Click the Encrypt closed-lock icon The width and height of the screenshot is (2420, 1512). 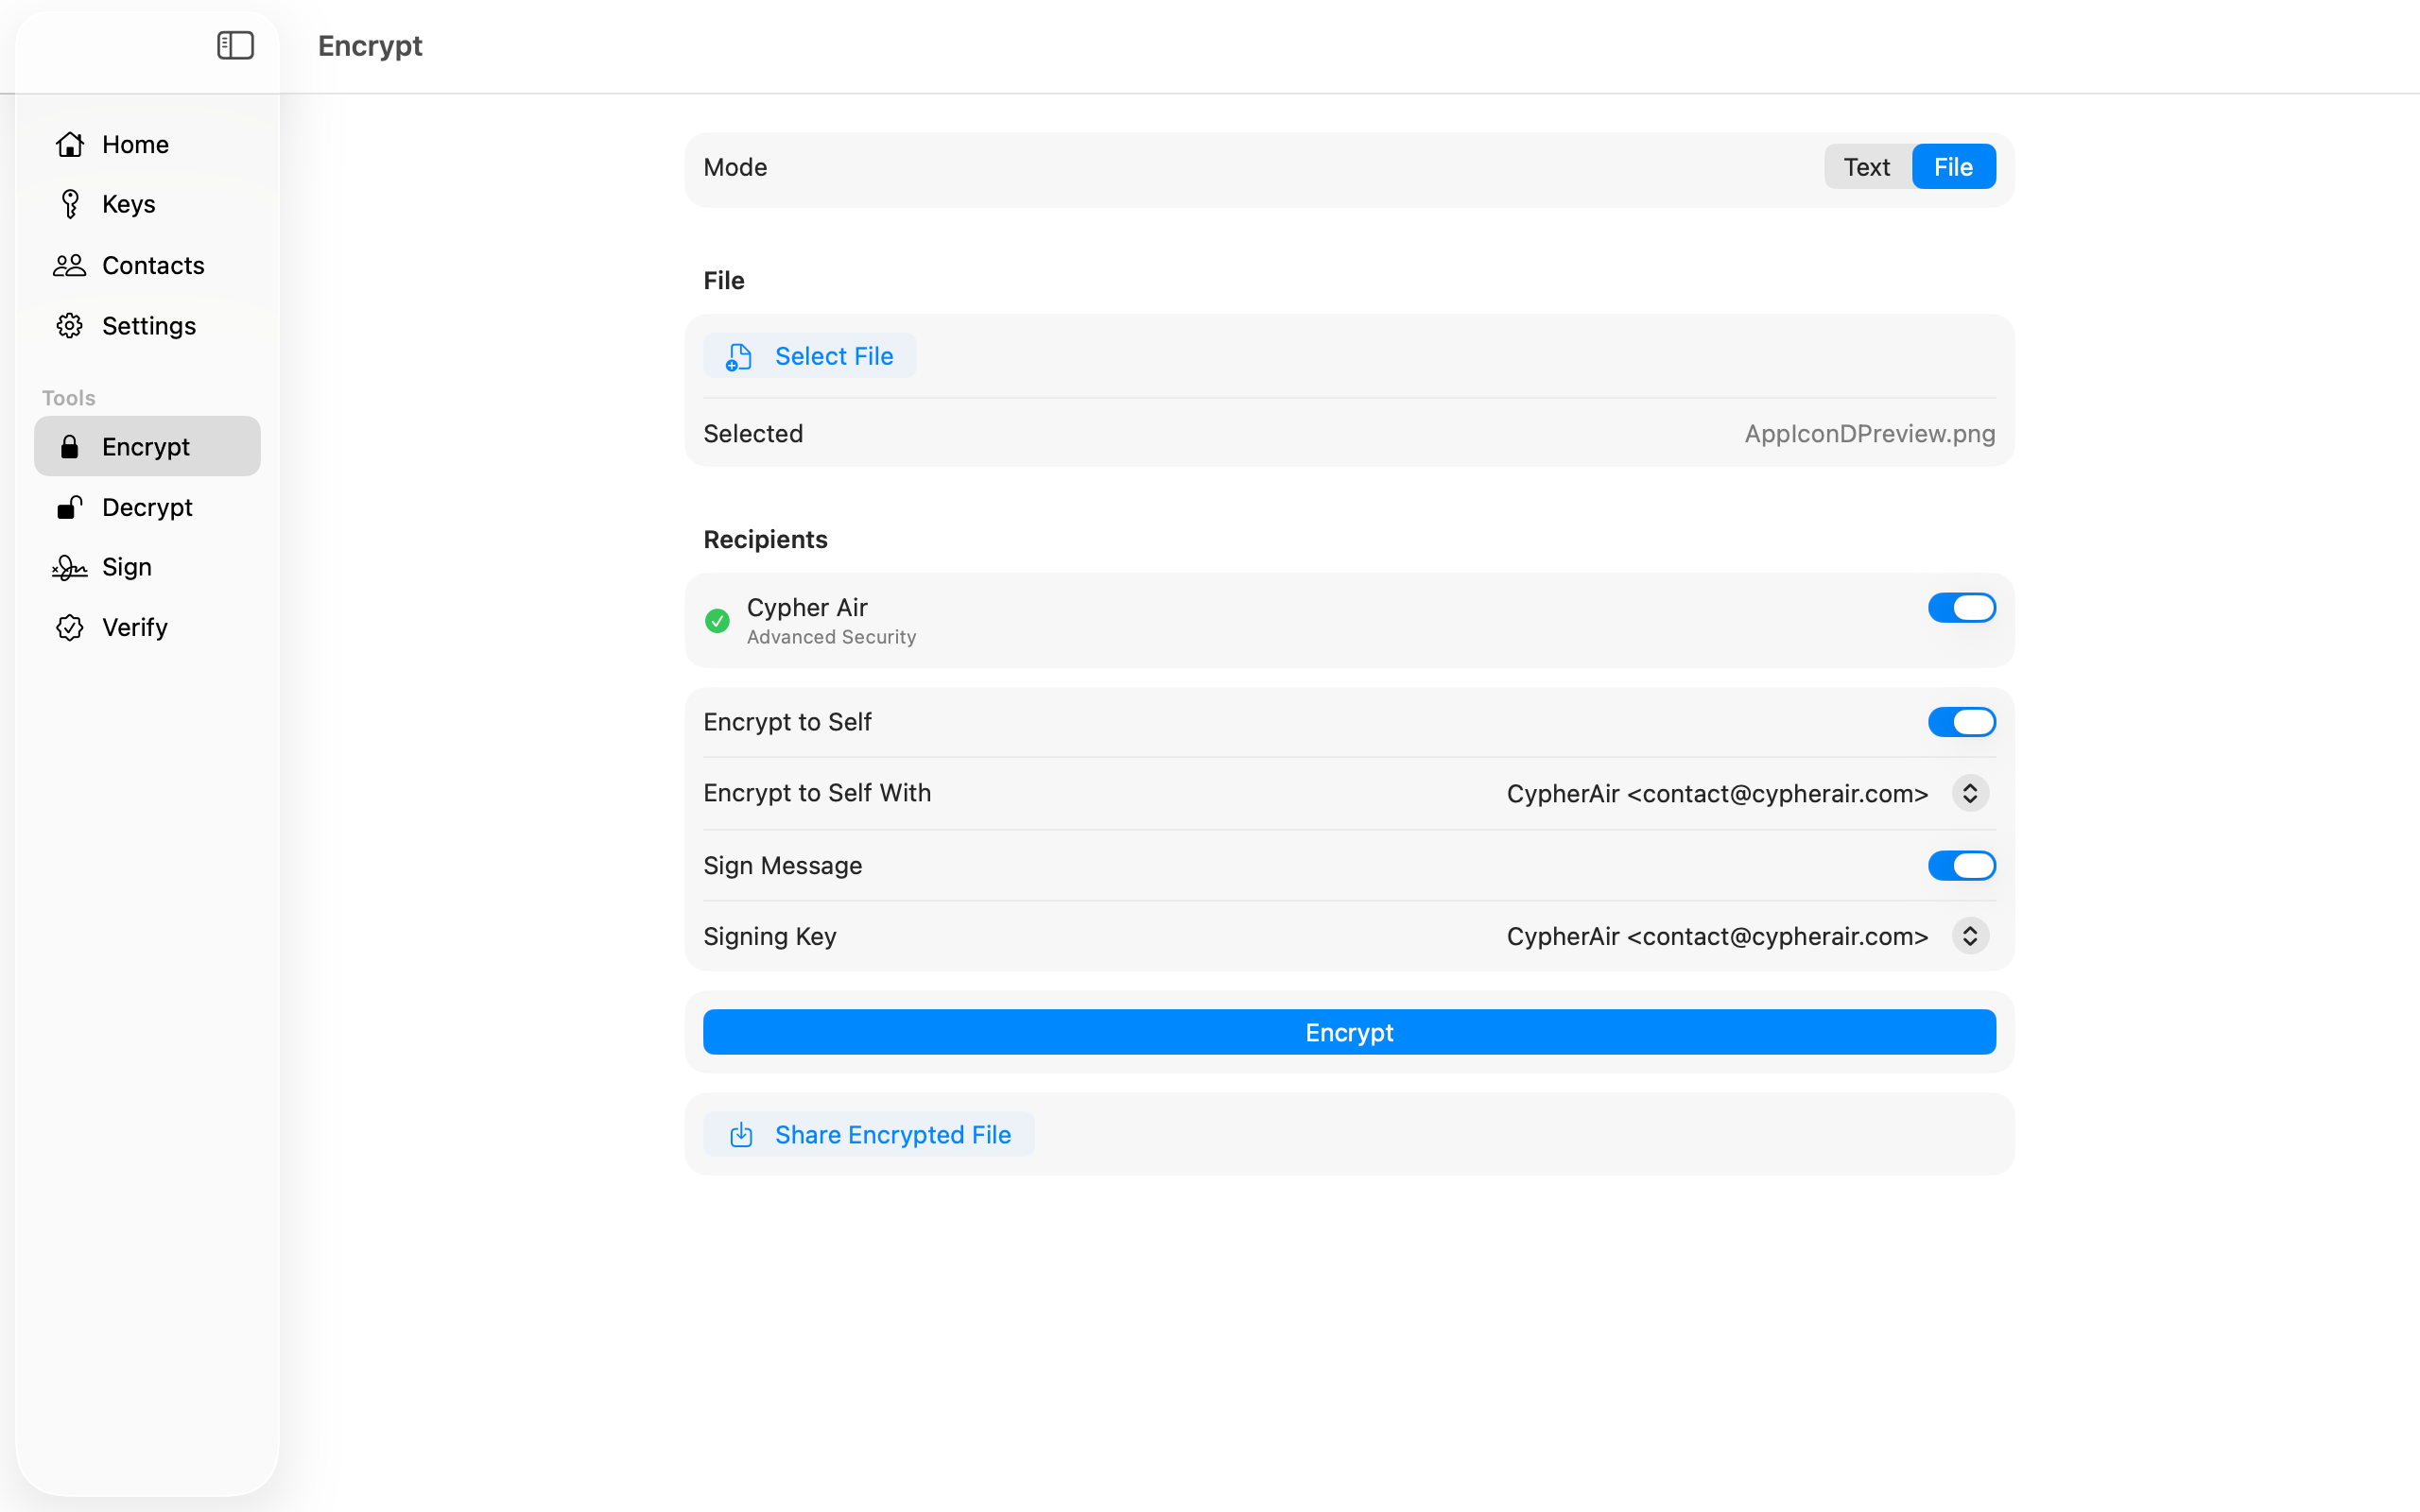click(x=70, y=447)
